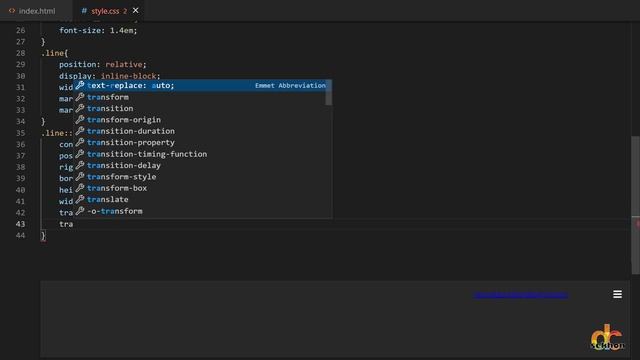Choose translate in autocomplete

[202, 200]
